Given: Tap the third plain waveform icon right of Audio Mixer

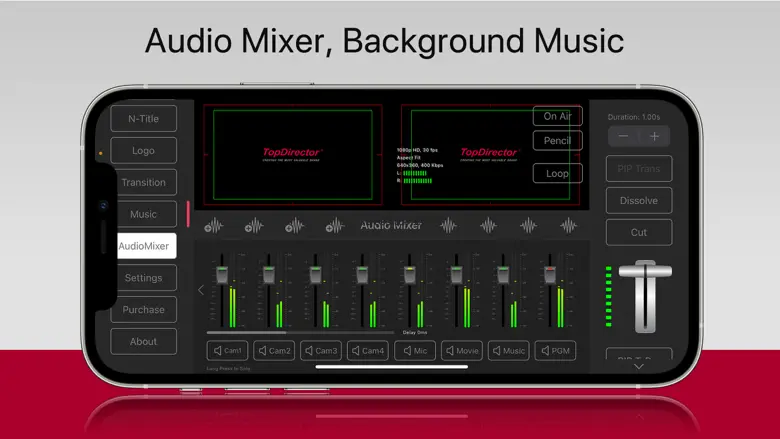Looking at the screenshot, I should [528, 226].
